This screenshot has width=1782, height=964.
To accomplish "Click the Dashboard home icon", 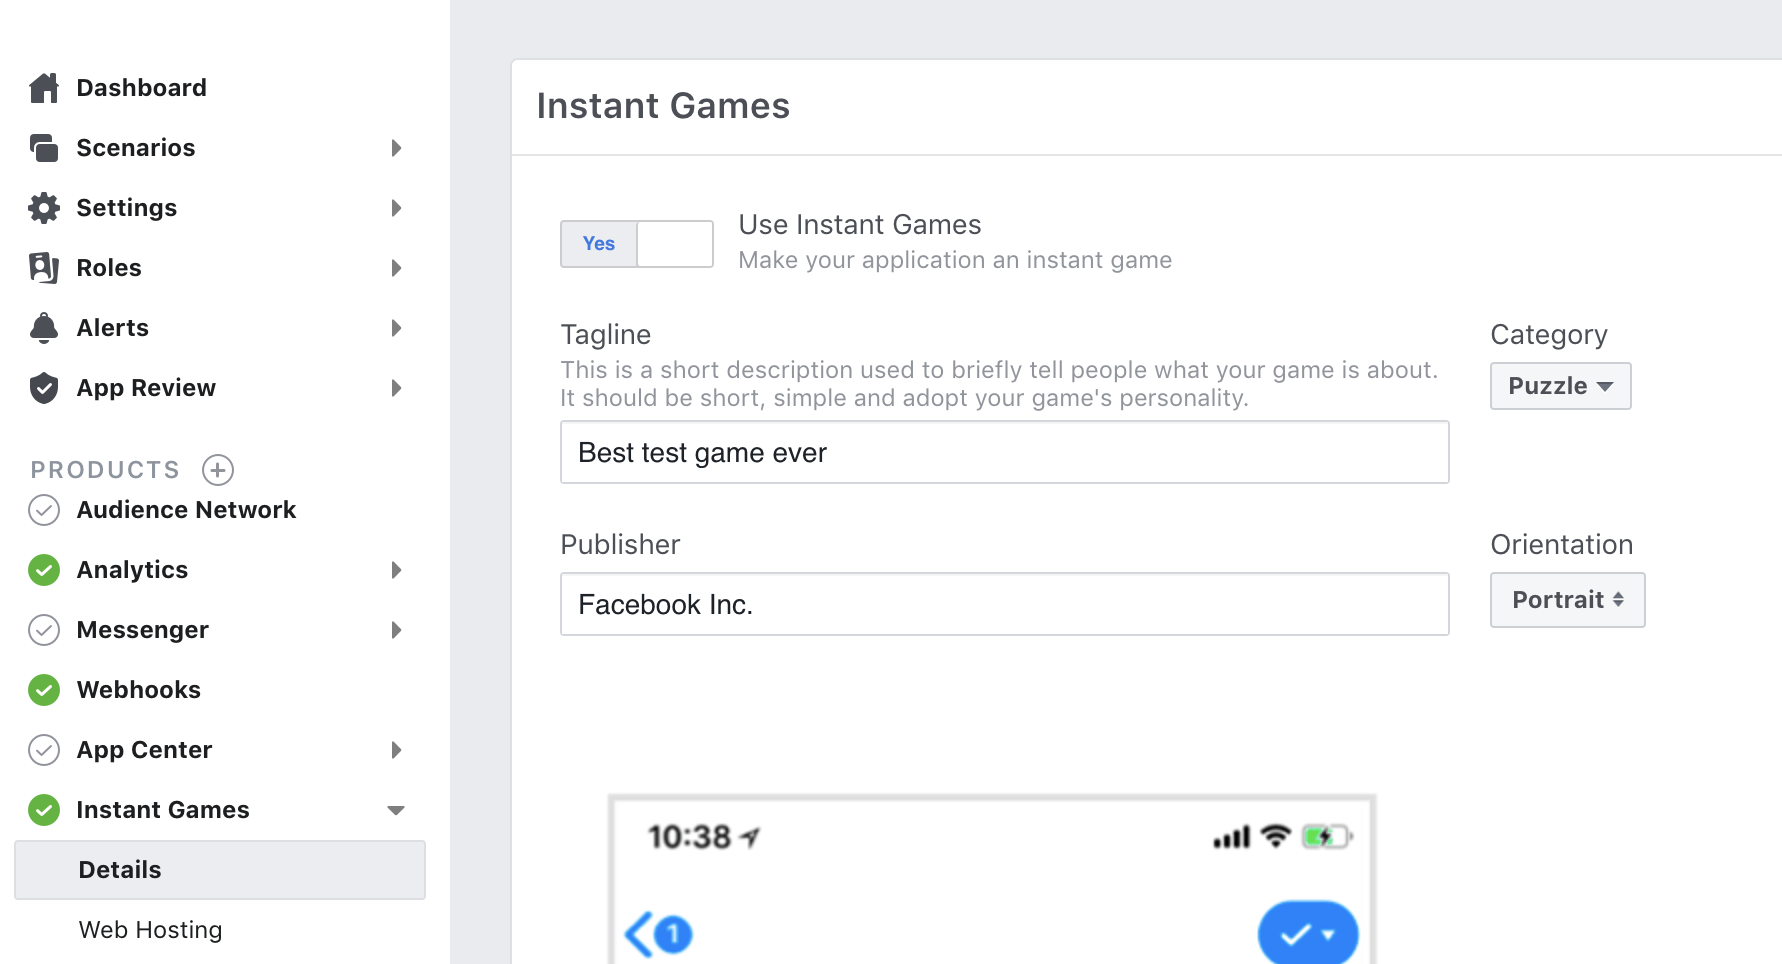I will coord(44,88).
